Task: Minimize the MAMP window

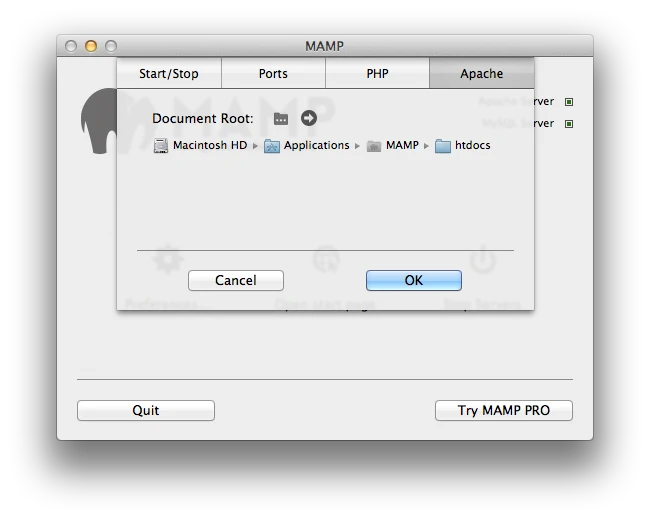Action: [x=91, y=46]
